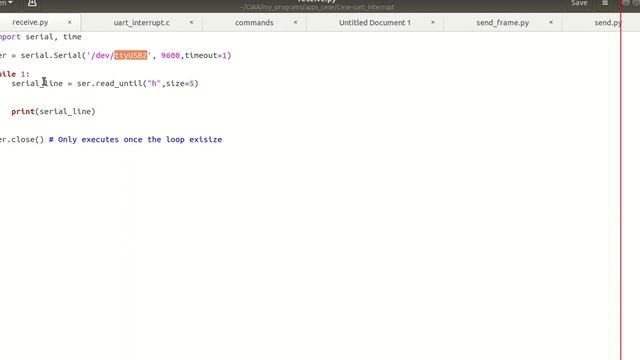Click the serial.Serial constructor text
The height and width of the screenshot is (360, 640).
[51, 55]
